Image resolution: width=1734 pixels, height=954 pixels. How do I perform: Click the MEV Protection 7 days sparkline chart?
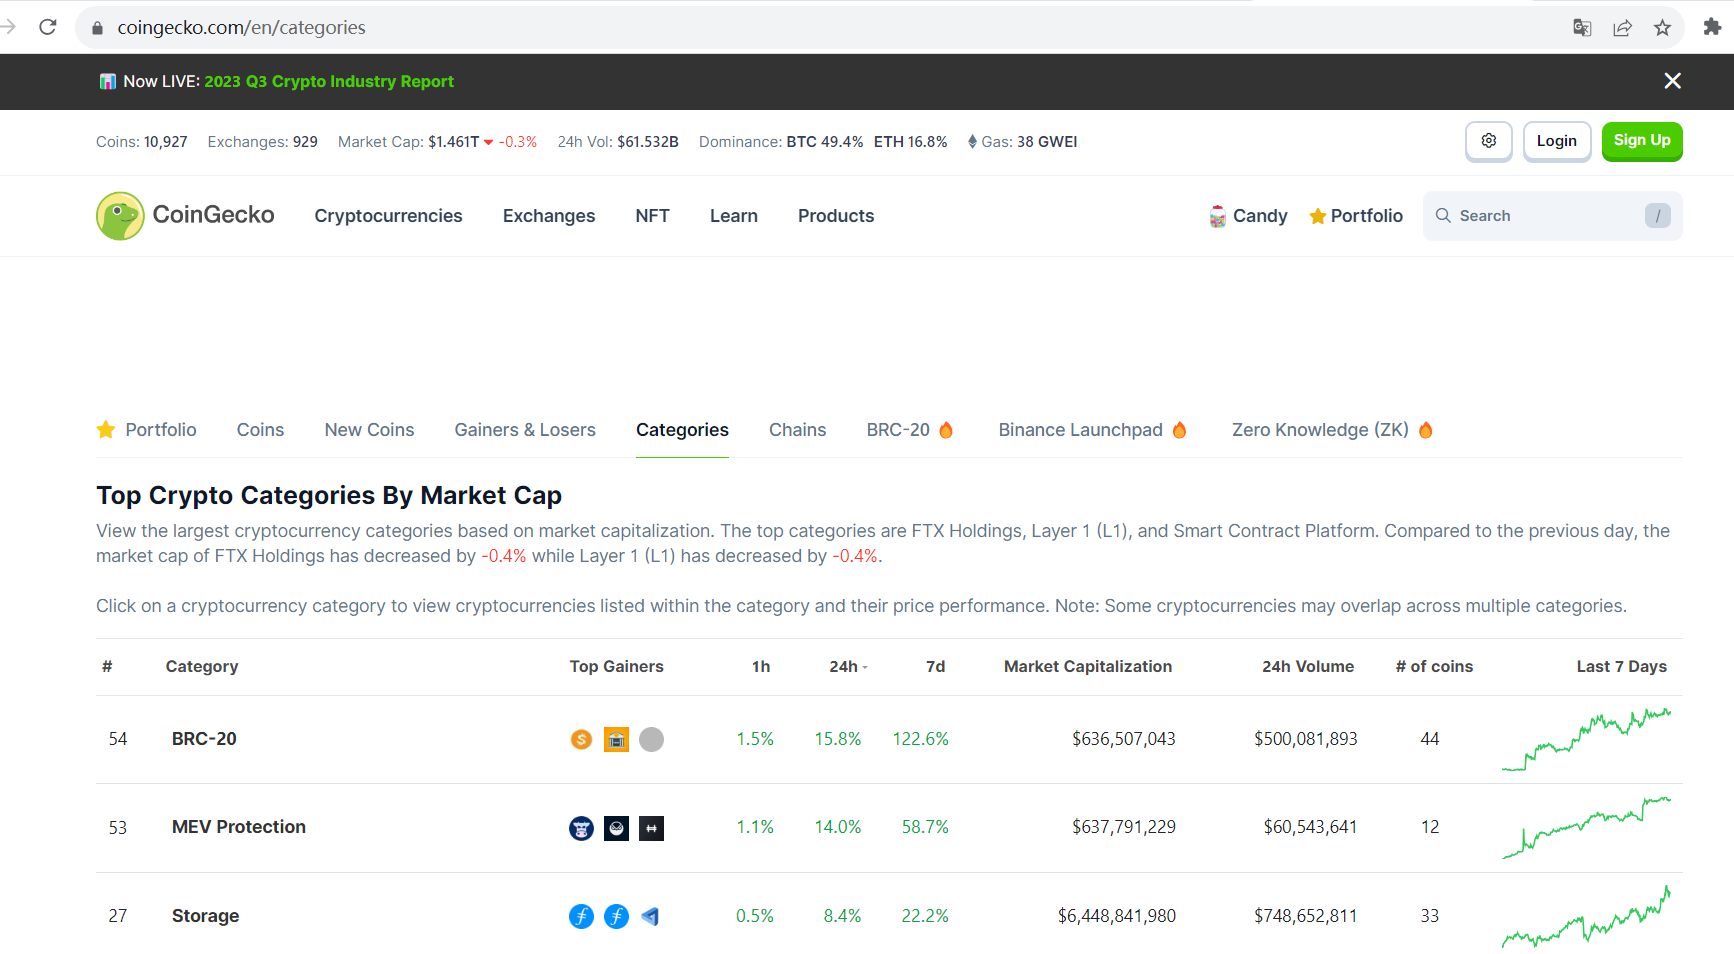pyautogui.click(x=1586, y=827)
